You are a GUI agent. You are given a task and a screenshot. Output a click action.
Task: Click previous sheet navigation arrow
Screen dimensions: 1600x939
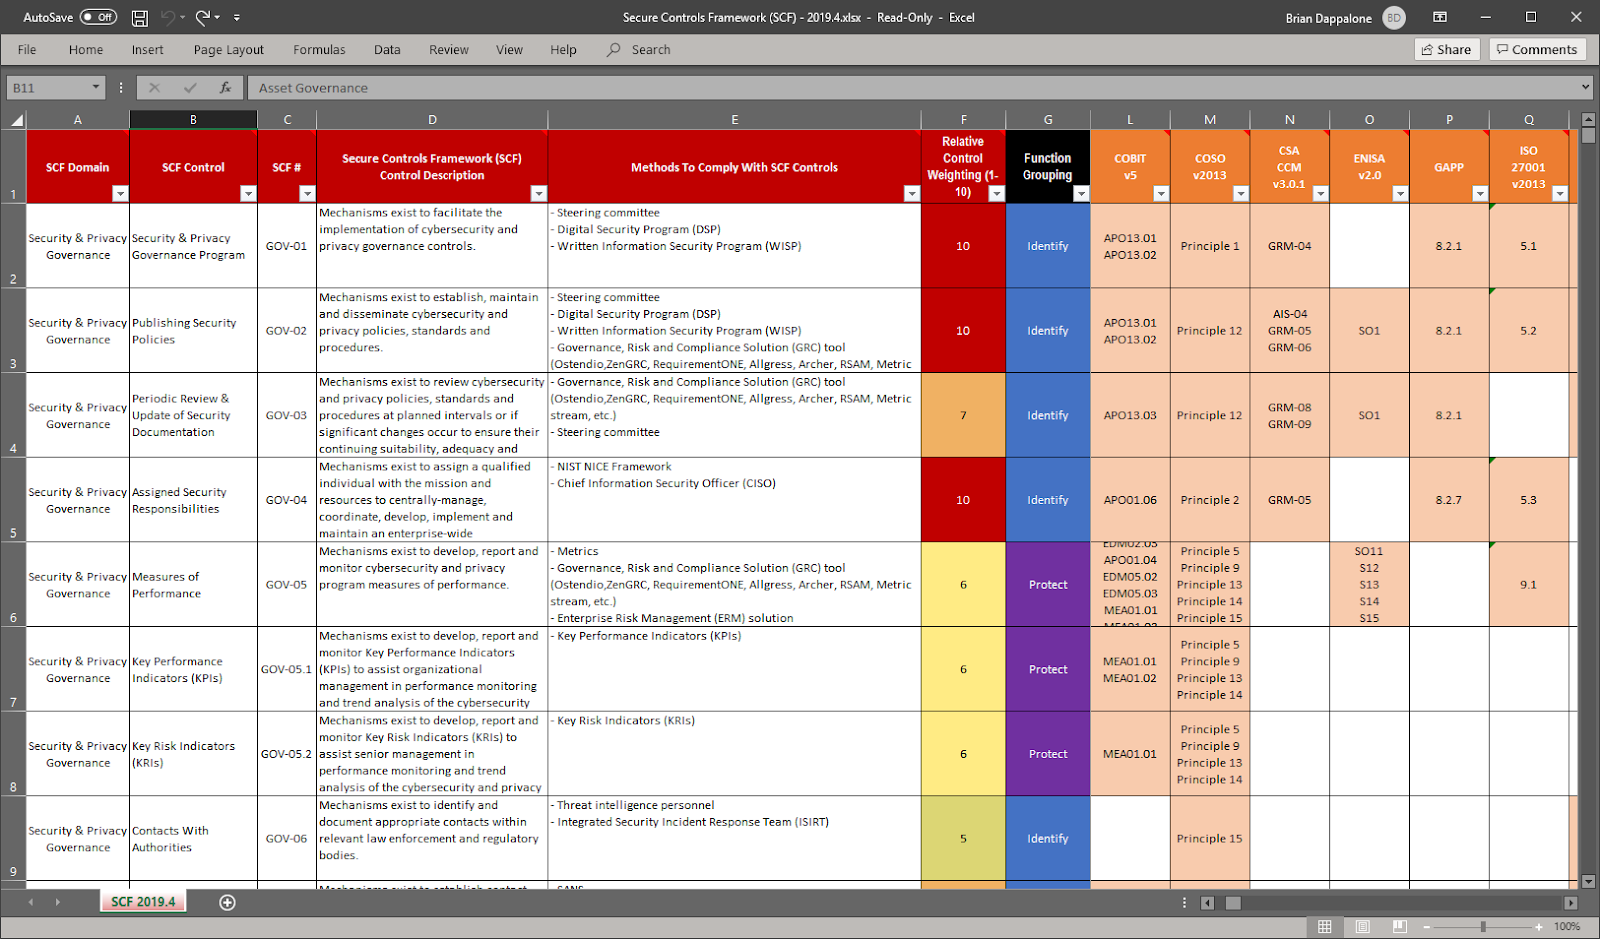(31, 902)
